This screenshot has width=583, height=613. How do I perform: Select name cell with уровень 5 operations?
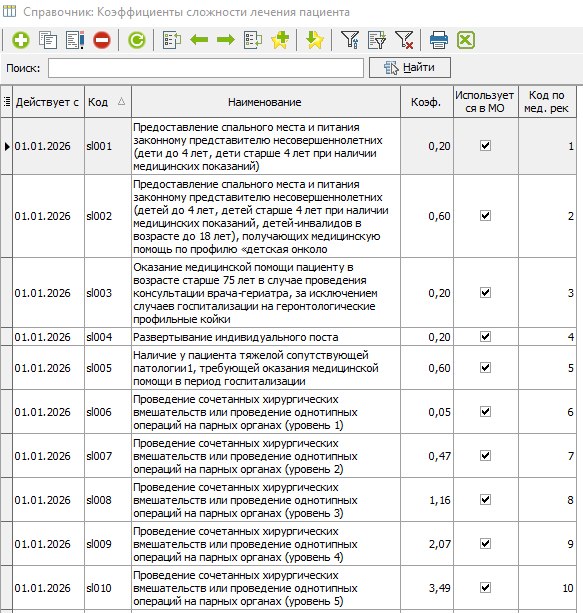click(x=266, y=588)
